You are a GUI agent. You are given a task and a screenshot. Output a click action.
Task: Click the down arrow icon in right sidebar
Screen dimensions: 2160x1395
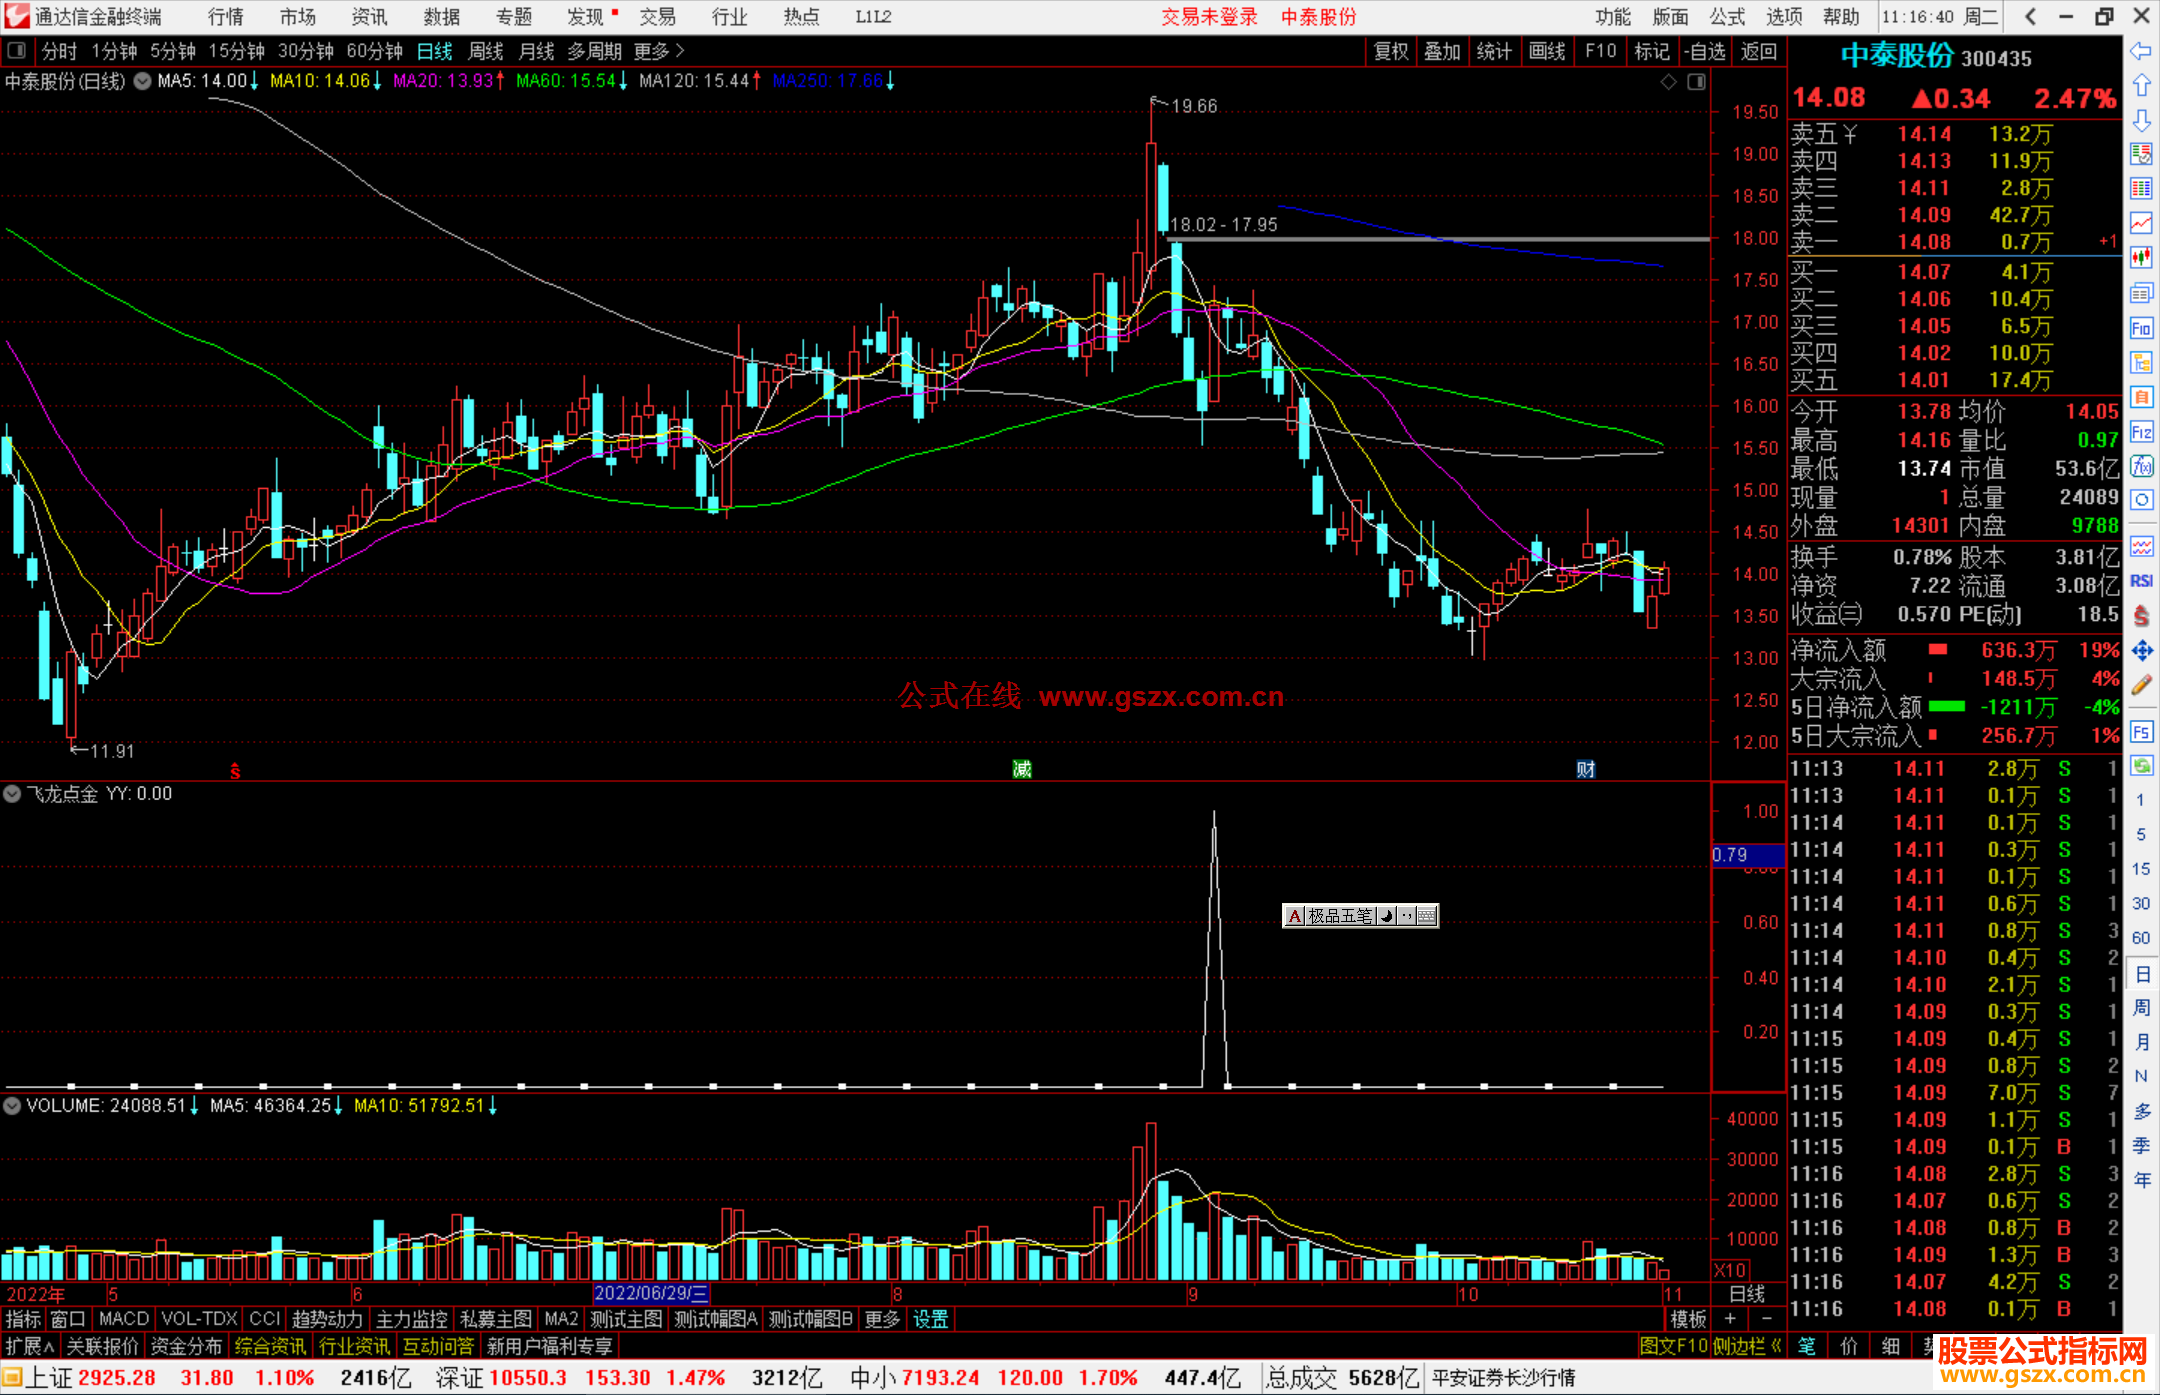point(2141,120)
